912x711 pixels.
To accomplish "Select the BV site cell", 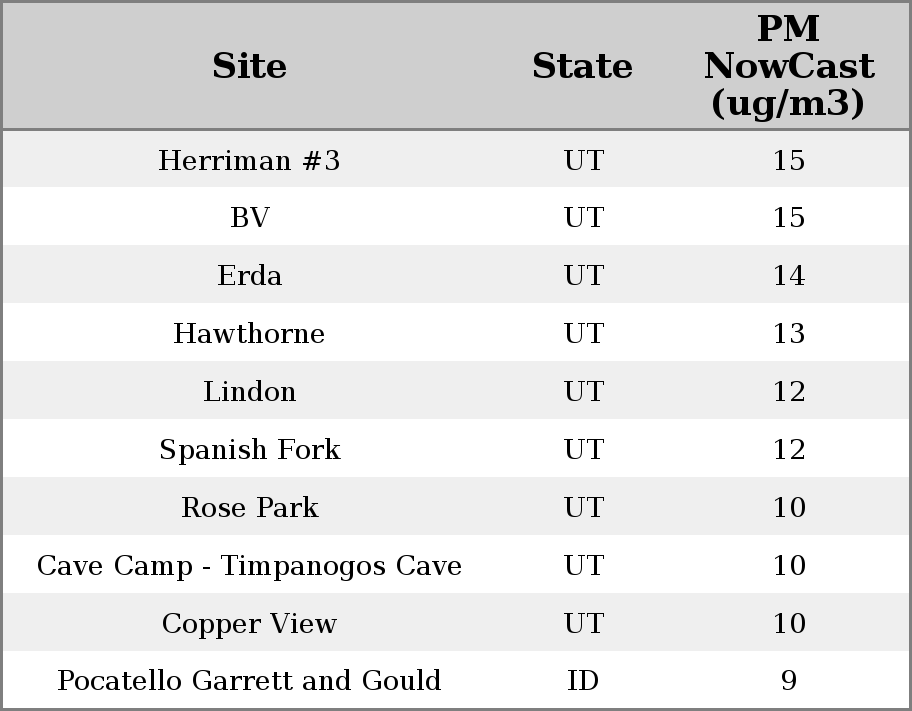I will click(x=250, y=218).
